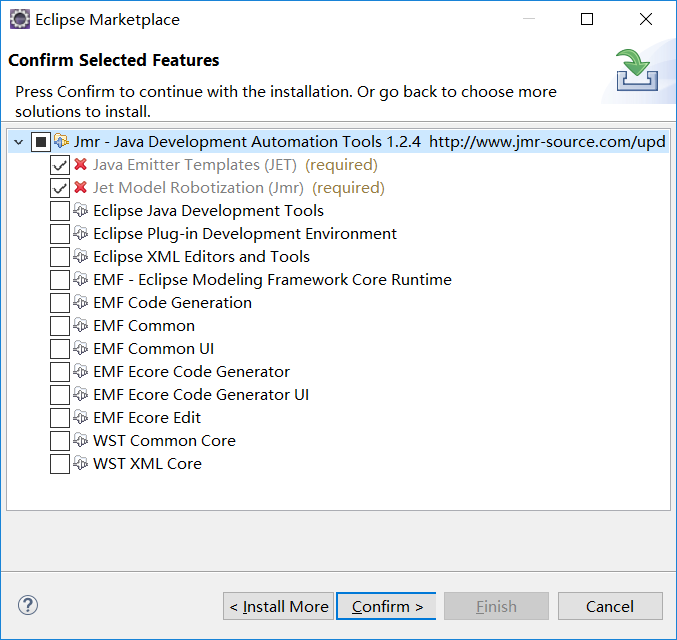
Task: Check Eclipse Java Development Tools checkbox
Action: pos(60,211)
